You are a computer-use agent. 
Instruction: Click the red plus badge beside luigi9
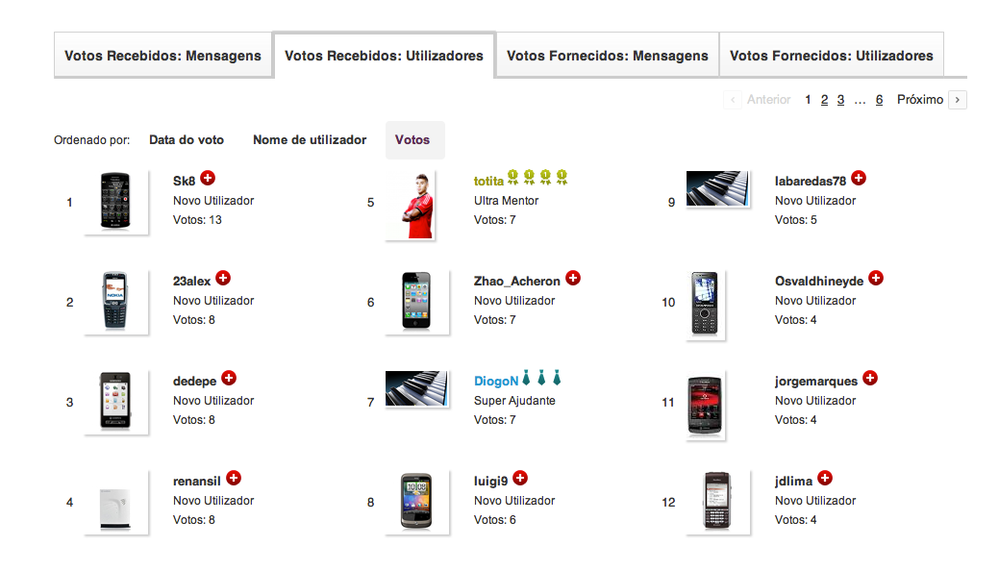coord(520,478)
